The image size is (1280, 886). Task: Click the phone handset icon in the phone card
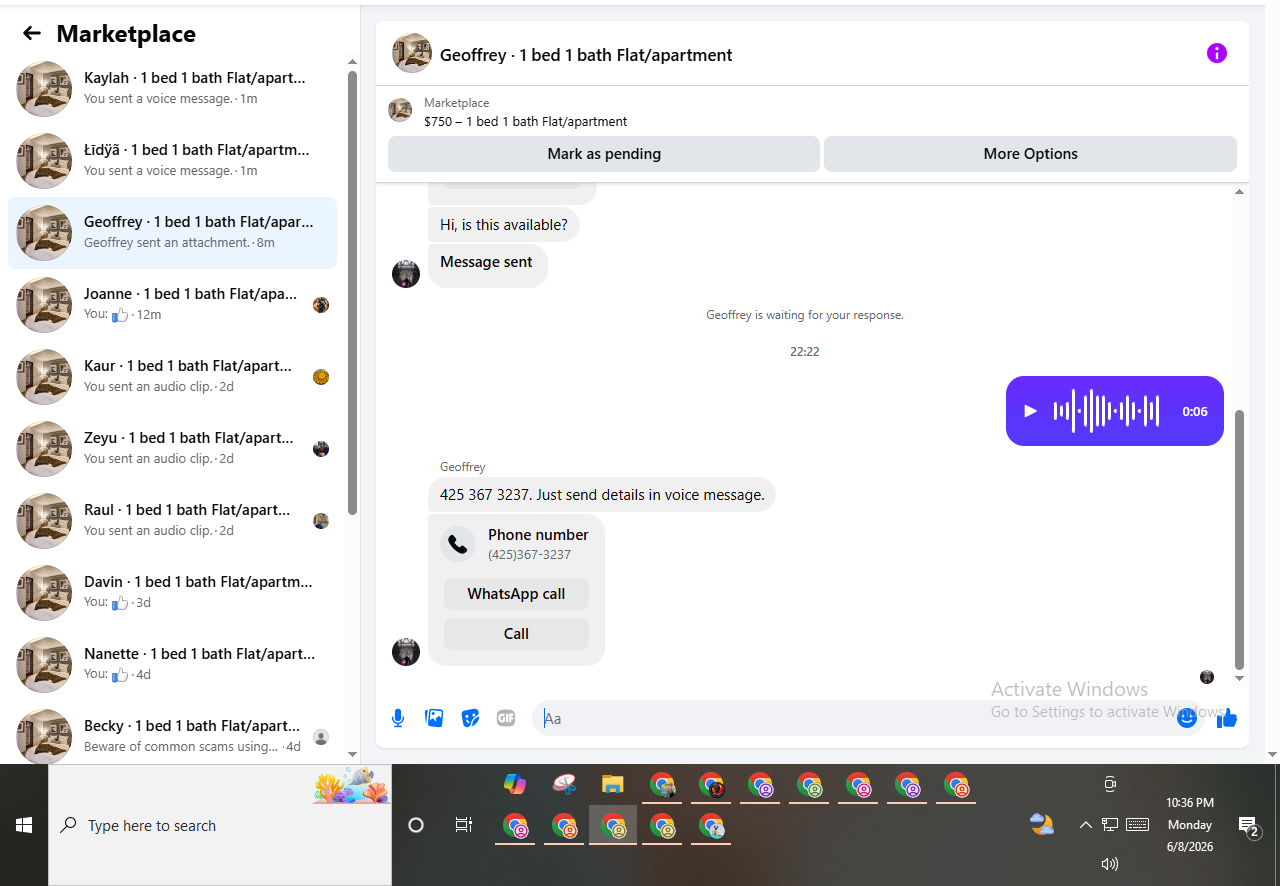pos(458,544)
